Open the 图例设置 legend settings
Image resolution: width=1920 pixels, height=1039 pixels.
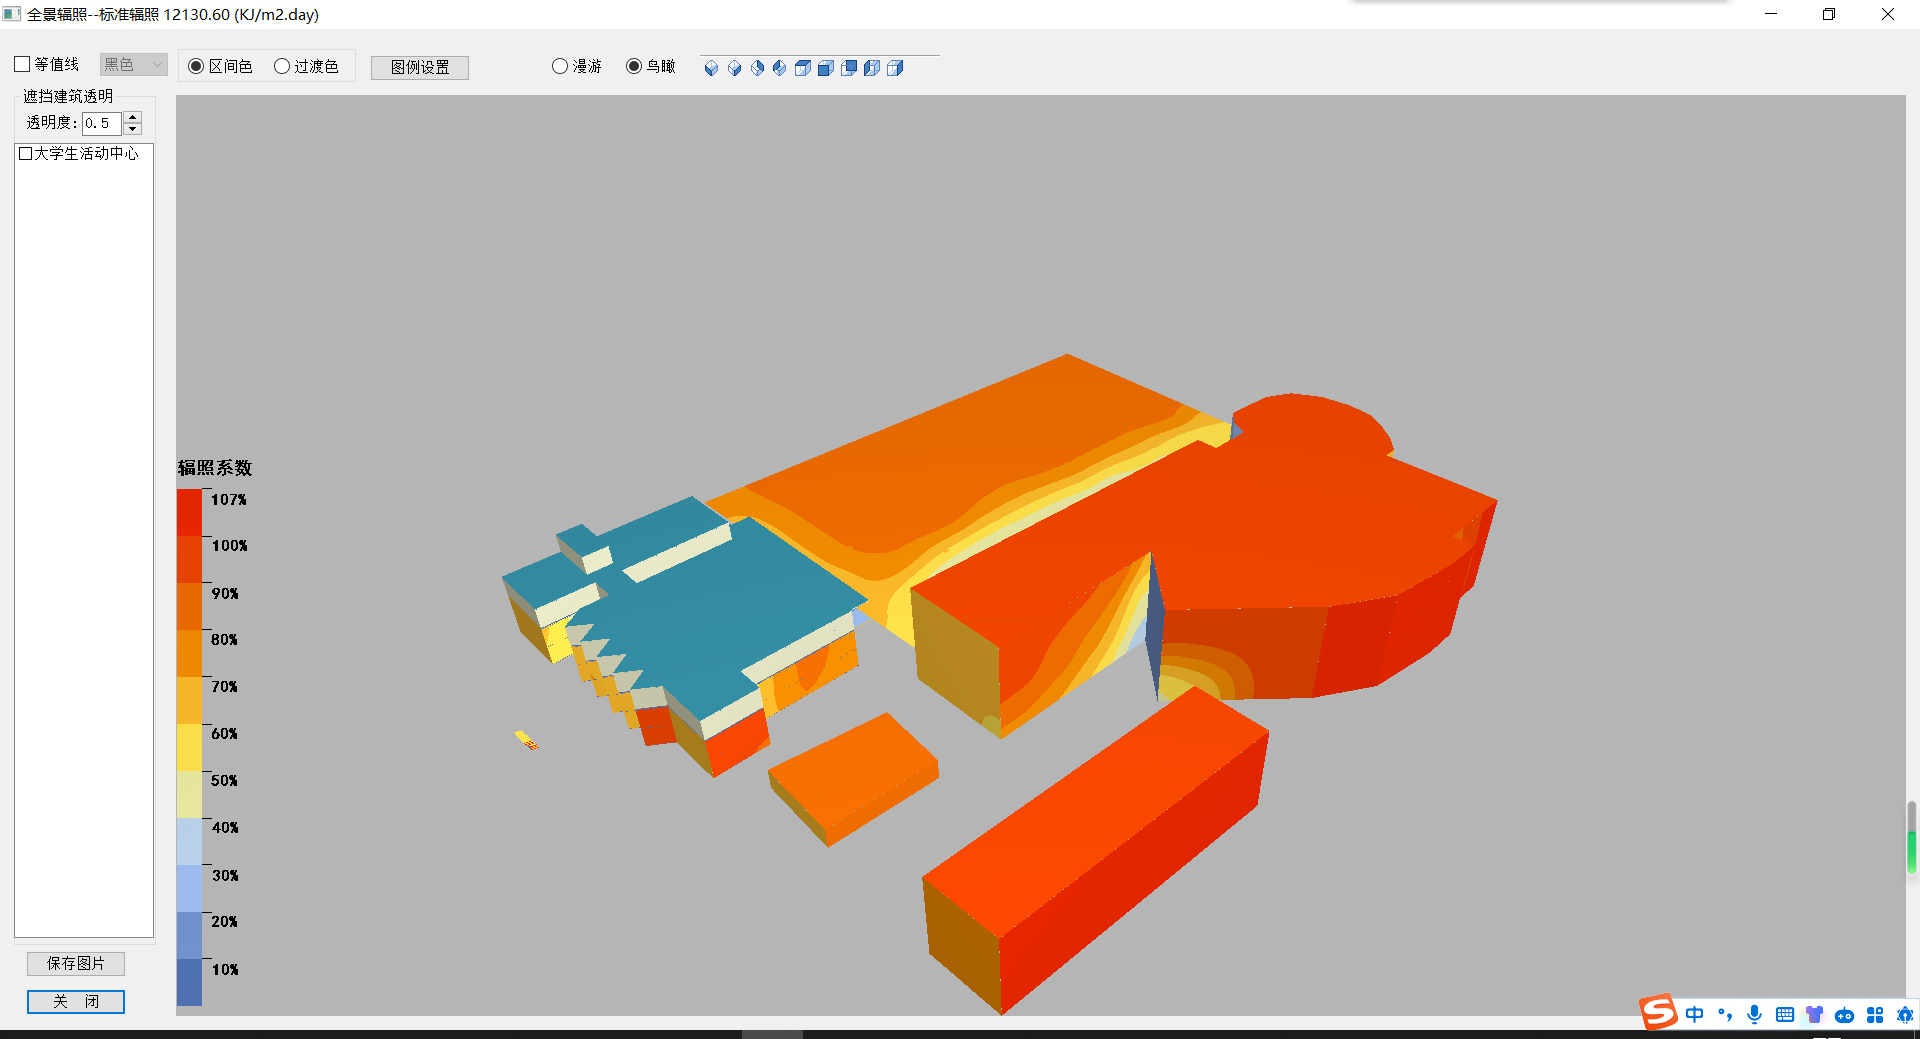click(420, 68)
